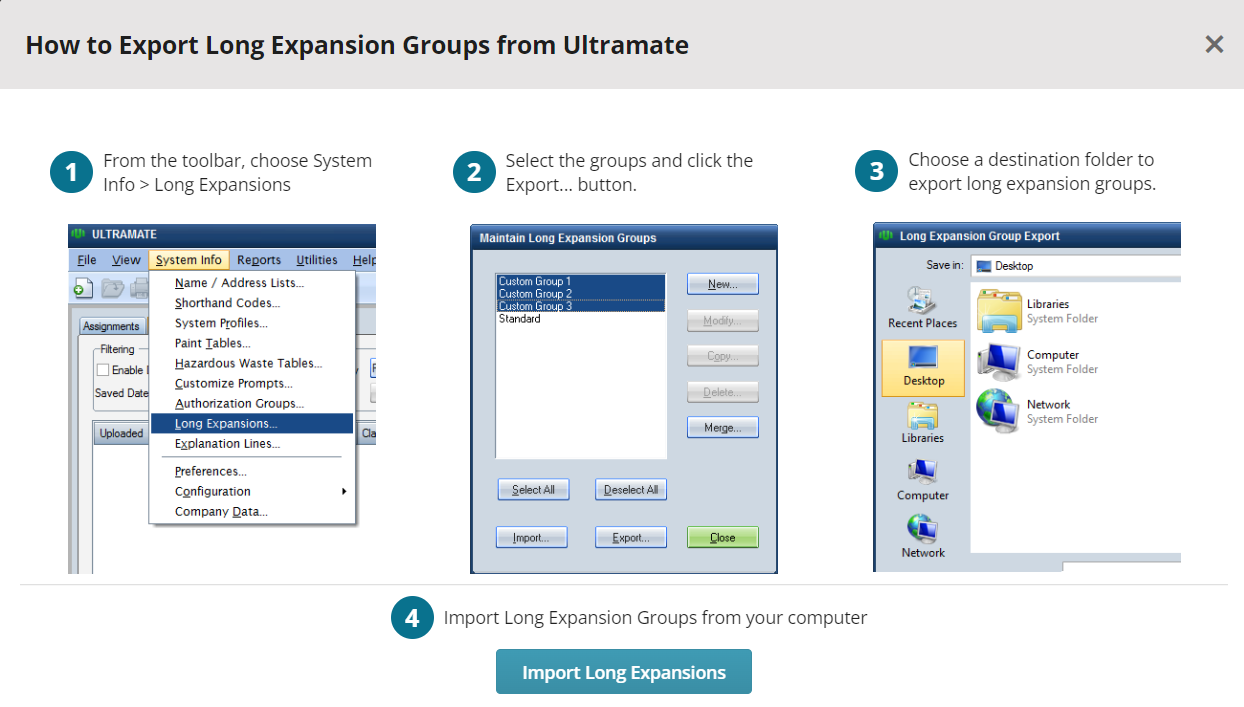Choose Computer in the export dialog sidebar
Screen dimensions: 1244x707
click(x=922, y=480)
